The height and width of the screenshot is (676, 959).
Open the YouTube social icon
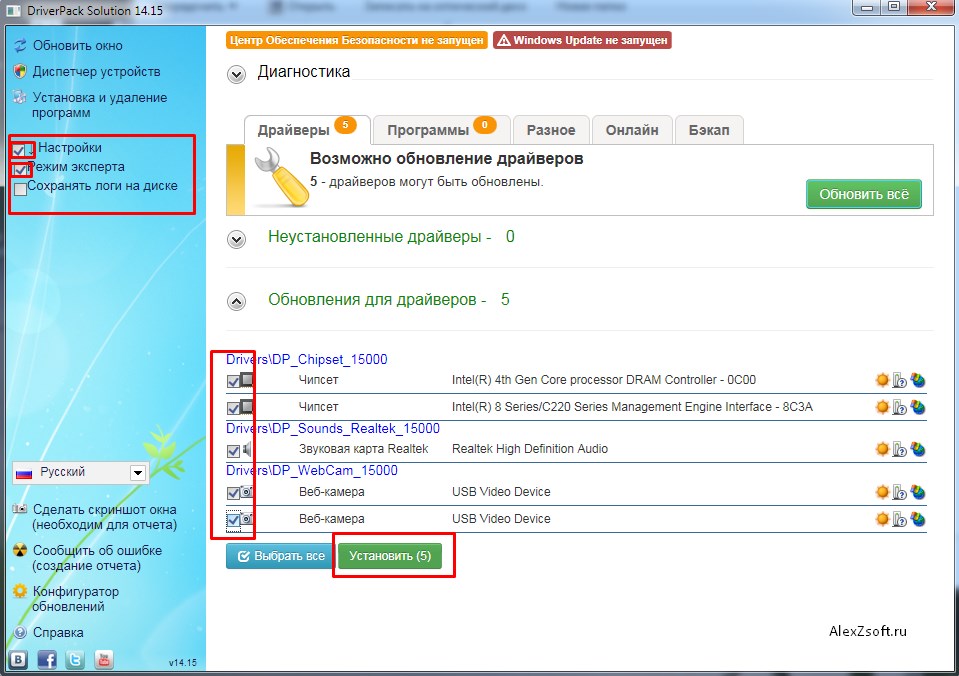point(104,659)
